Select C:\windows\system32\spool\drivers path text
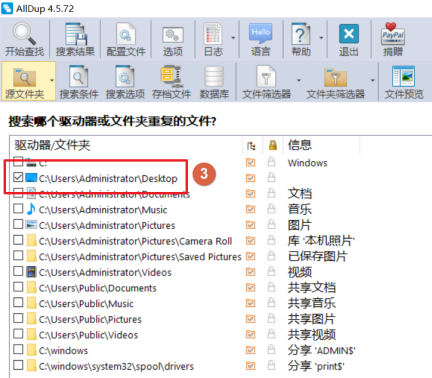The height and width of the screenshot is (378, 432). point(116,367)
